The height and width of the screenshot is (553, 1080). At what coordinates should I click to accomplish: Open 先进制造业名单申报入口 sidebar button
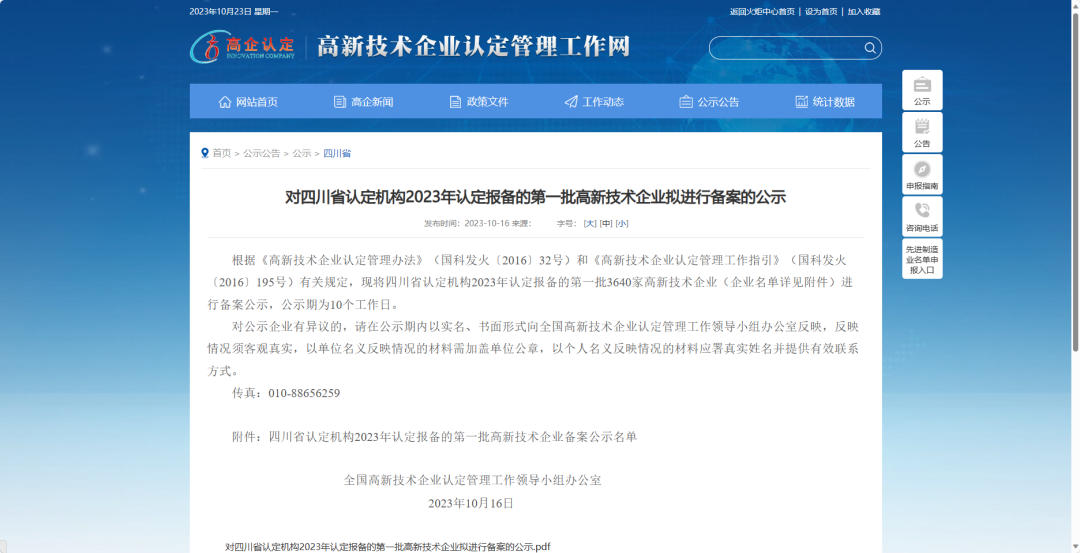922,259
